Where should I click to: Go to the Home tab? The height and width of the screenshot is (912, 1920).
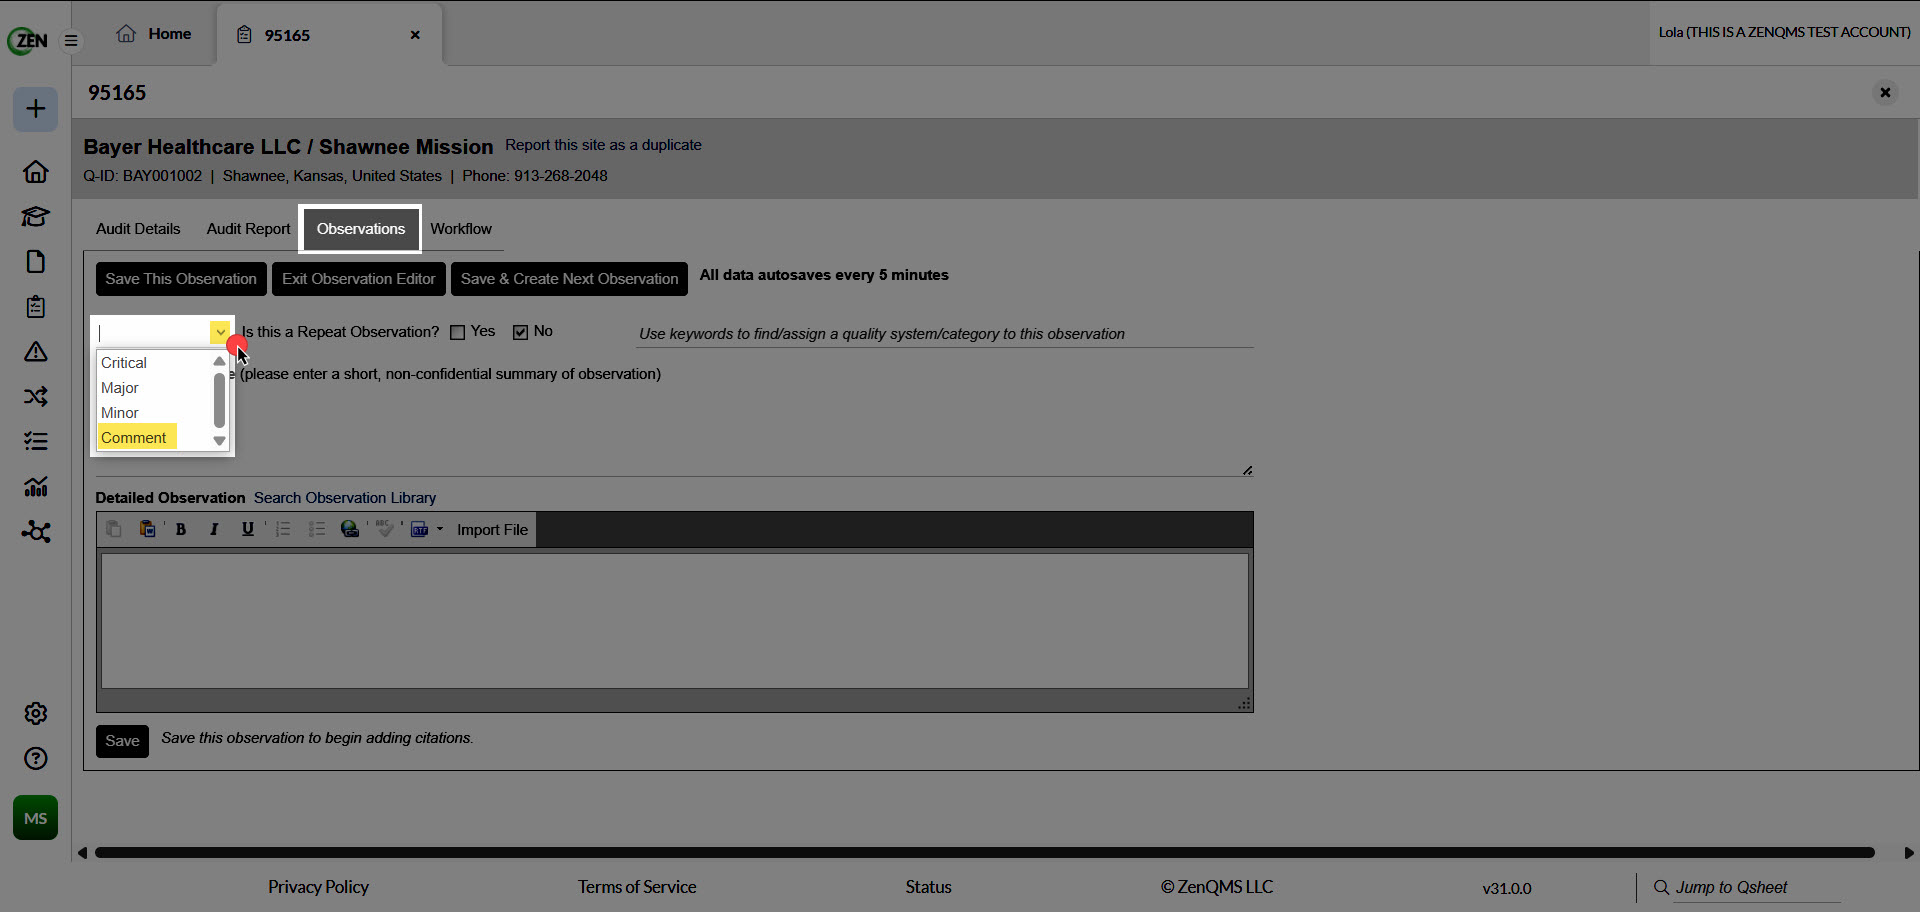click(x=154, y=33)
